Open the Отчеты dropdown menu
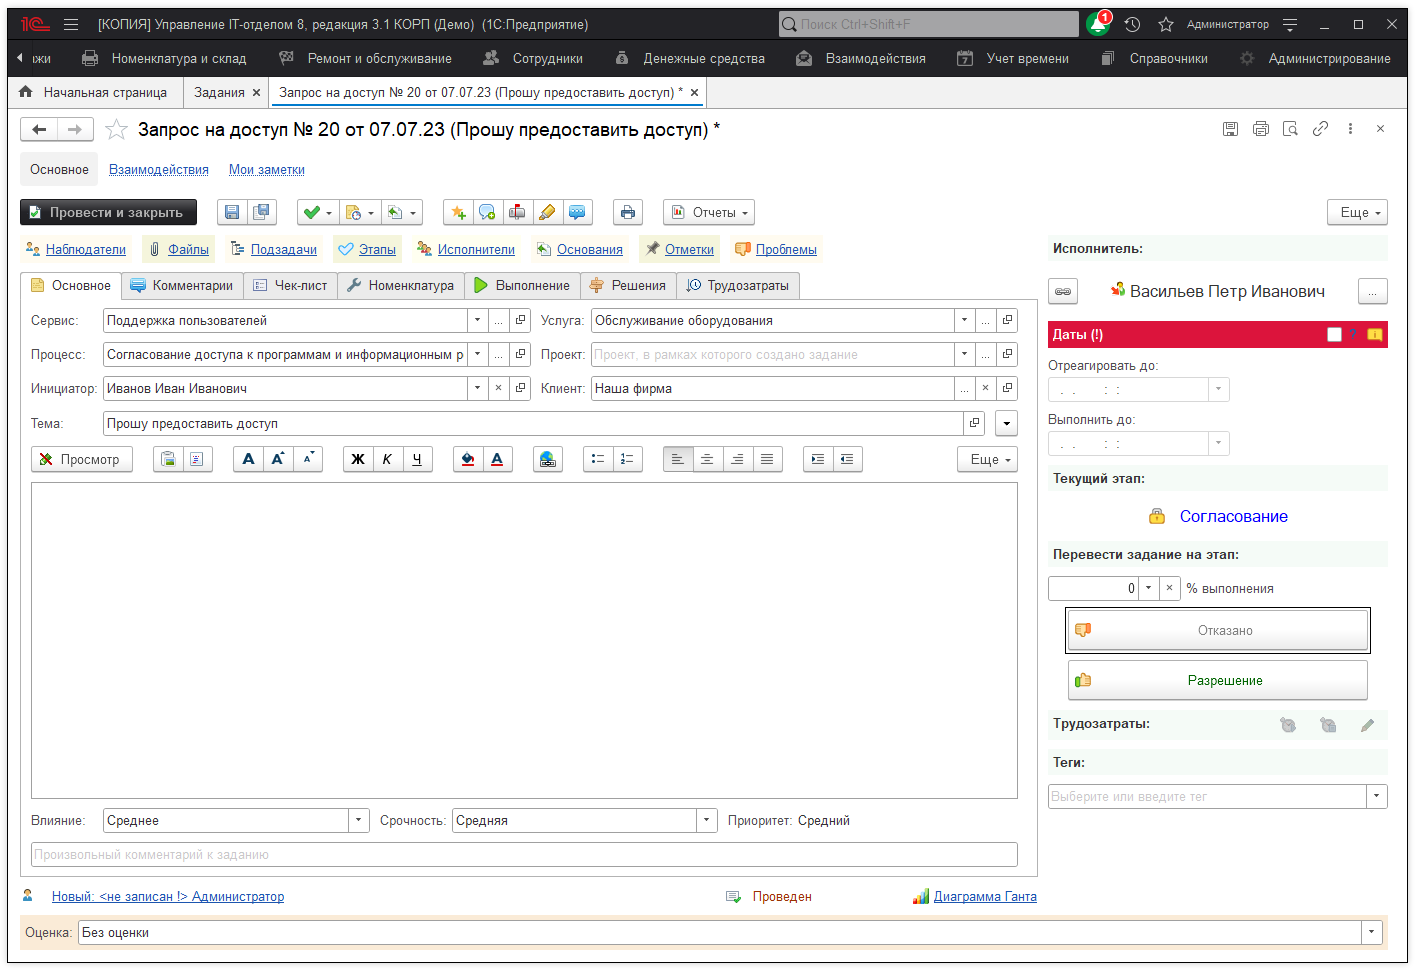This screenshot has height=970, width=1415. [709, 212]
